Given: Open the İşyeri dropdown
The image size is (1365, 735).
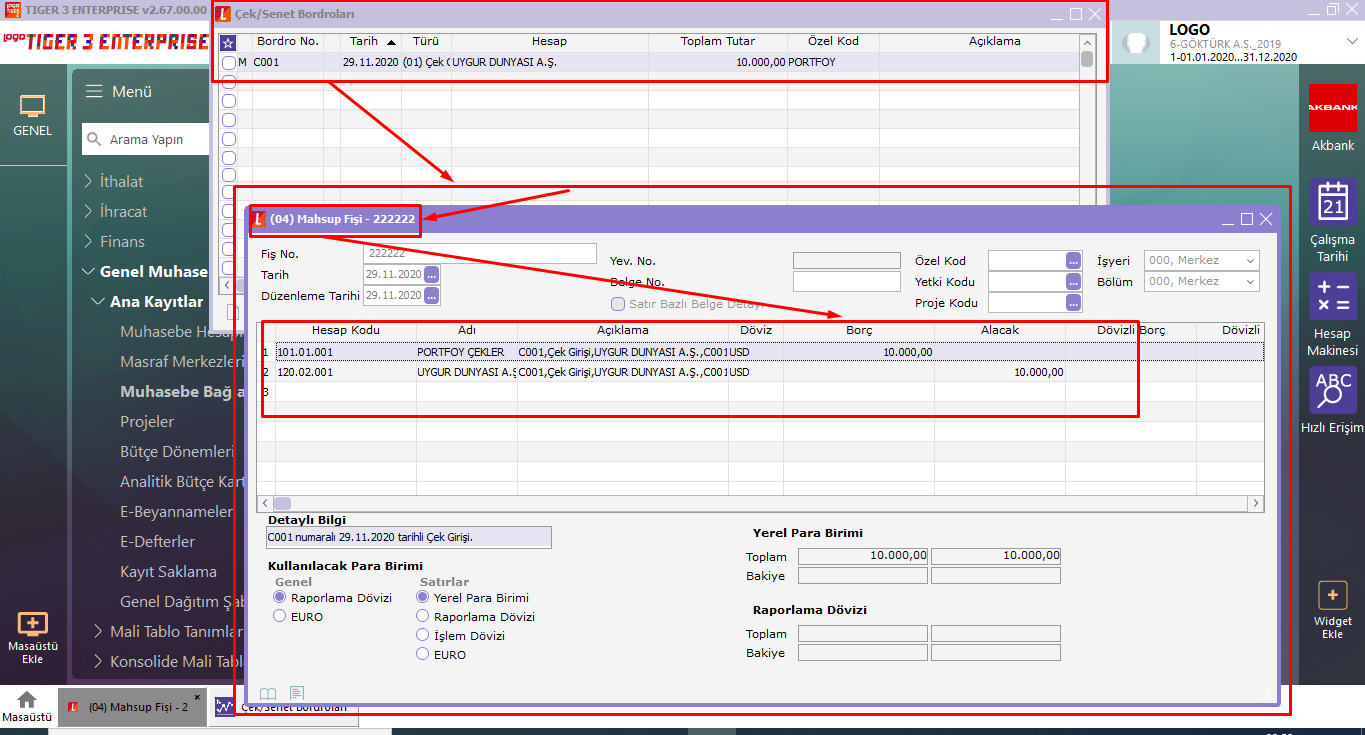Looking at the screenshot, I should point(1201,260).
